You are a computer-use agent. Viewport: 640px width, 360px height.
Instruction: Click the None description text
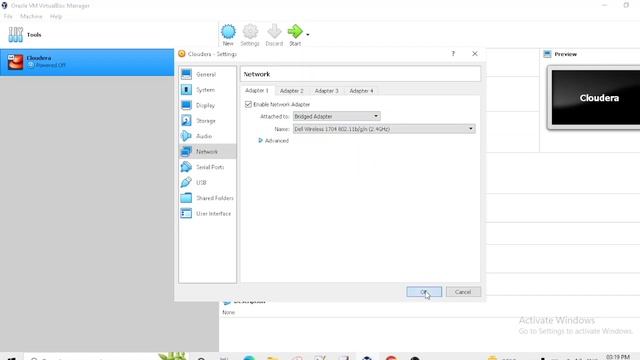pyautogui.click(x=229, y=312)
